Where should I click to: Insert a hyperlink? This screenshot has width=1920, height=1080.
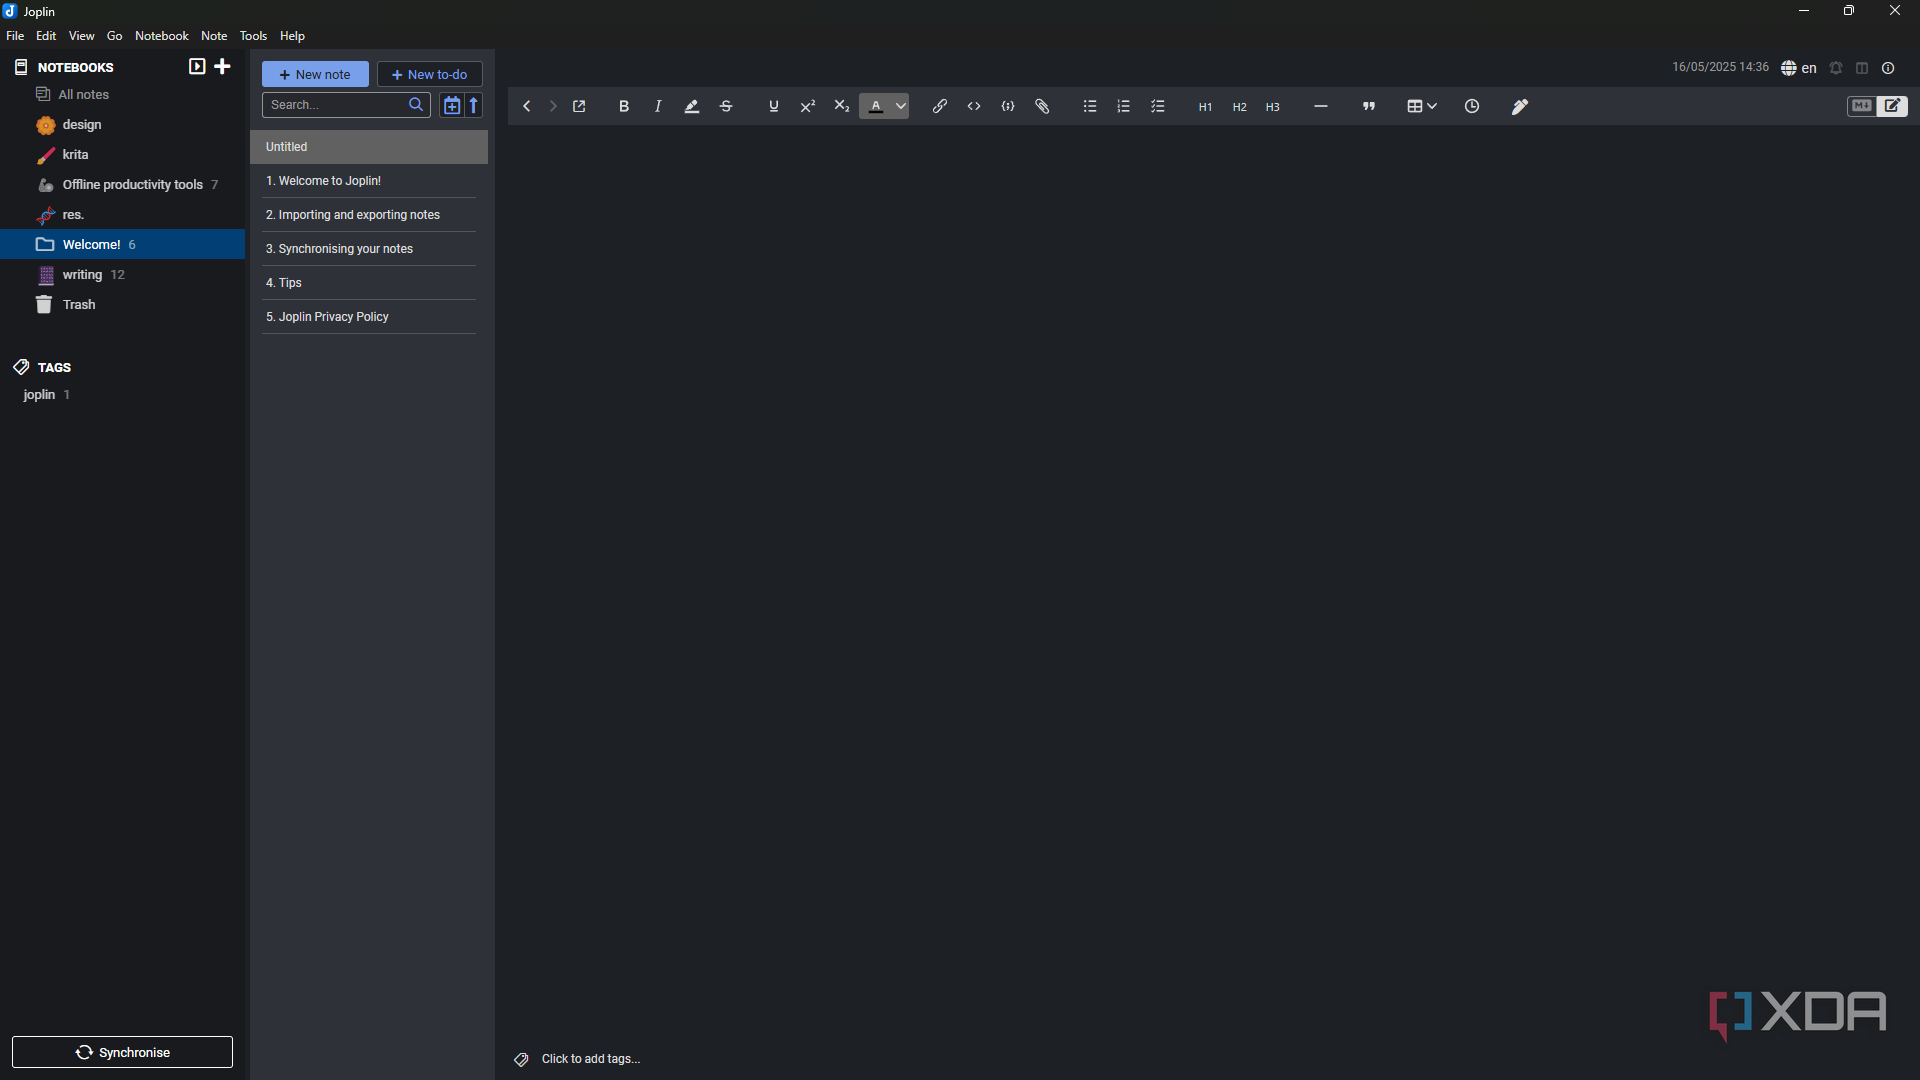click(940, 106)
